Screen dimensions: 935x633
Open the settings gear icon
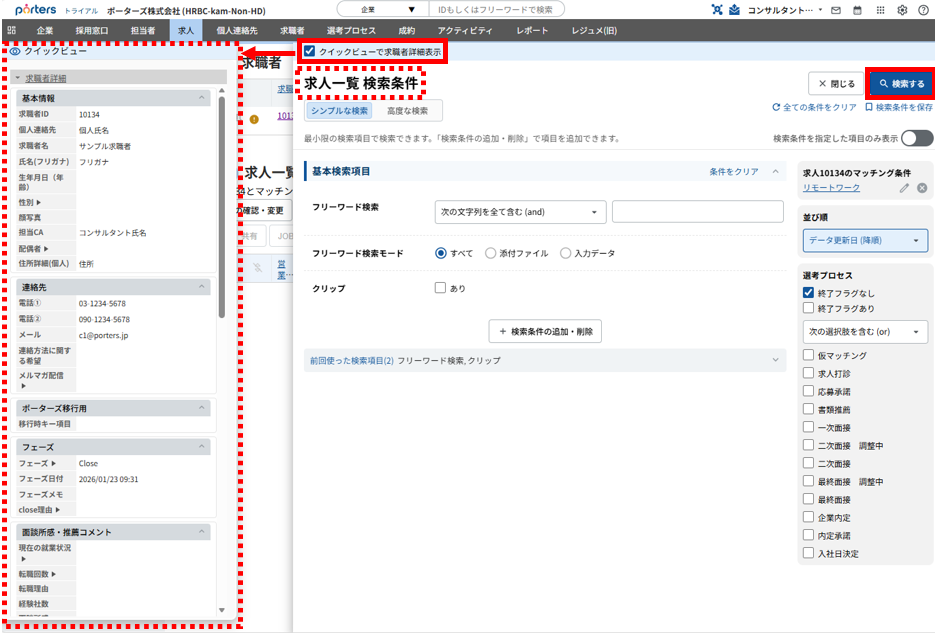tap(902, 10)
